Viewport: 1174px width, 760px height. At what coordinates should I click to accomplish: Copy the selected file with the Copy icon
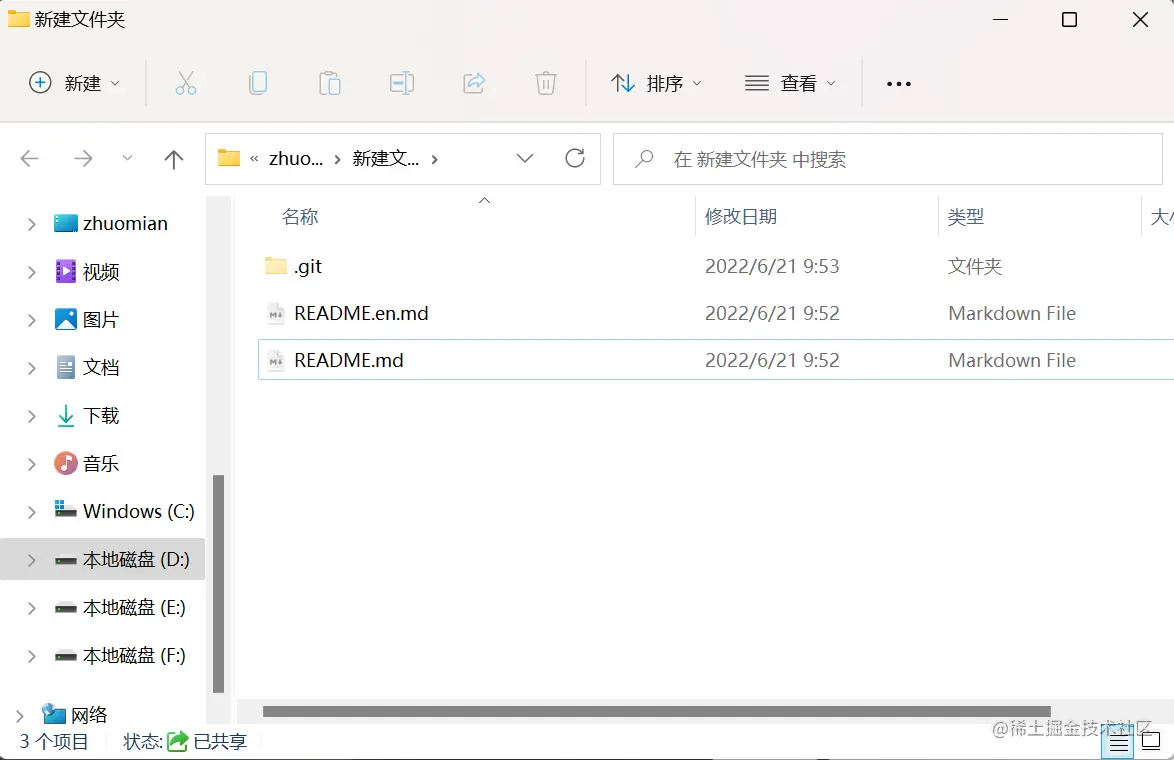[x=258, y=83]
